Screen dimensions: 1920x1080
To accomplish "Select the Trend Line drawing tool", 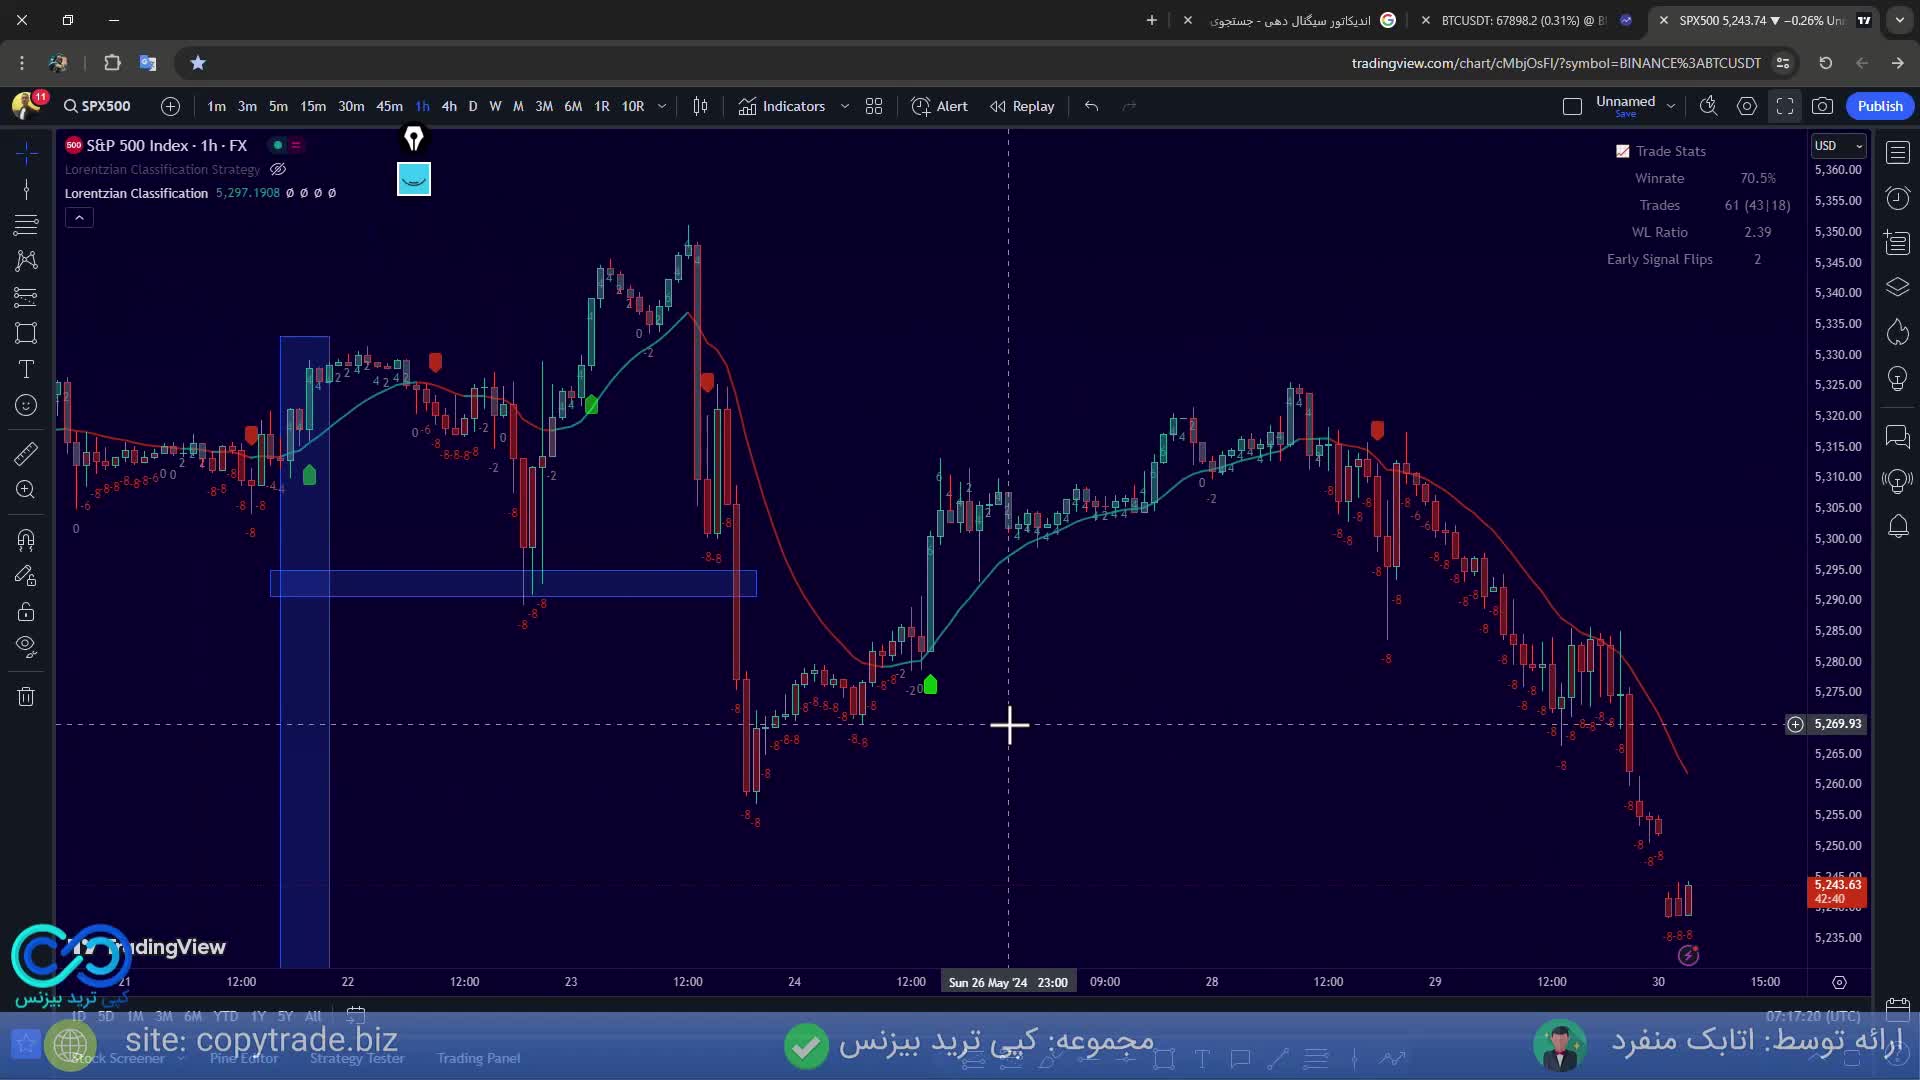I will 26,189.
